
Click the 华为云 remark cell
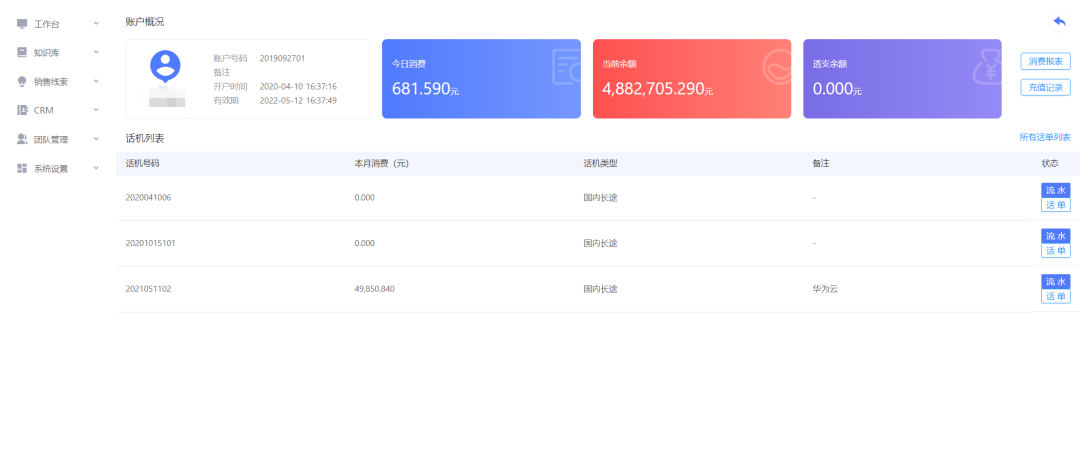click(825, 289)
